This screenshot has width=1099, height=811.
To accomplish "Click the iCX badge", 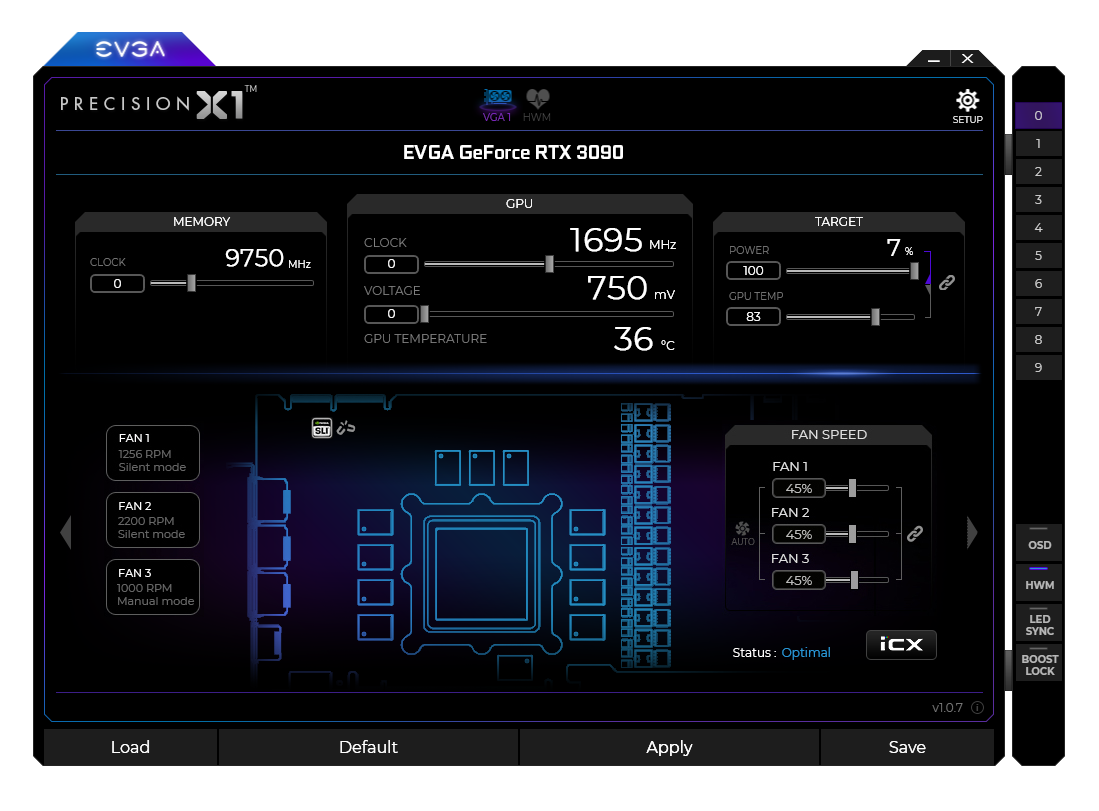I will point(900,645).
